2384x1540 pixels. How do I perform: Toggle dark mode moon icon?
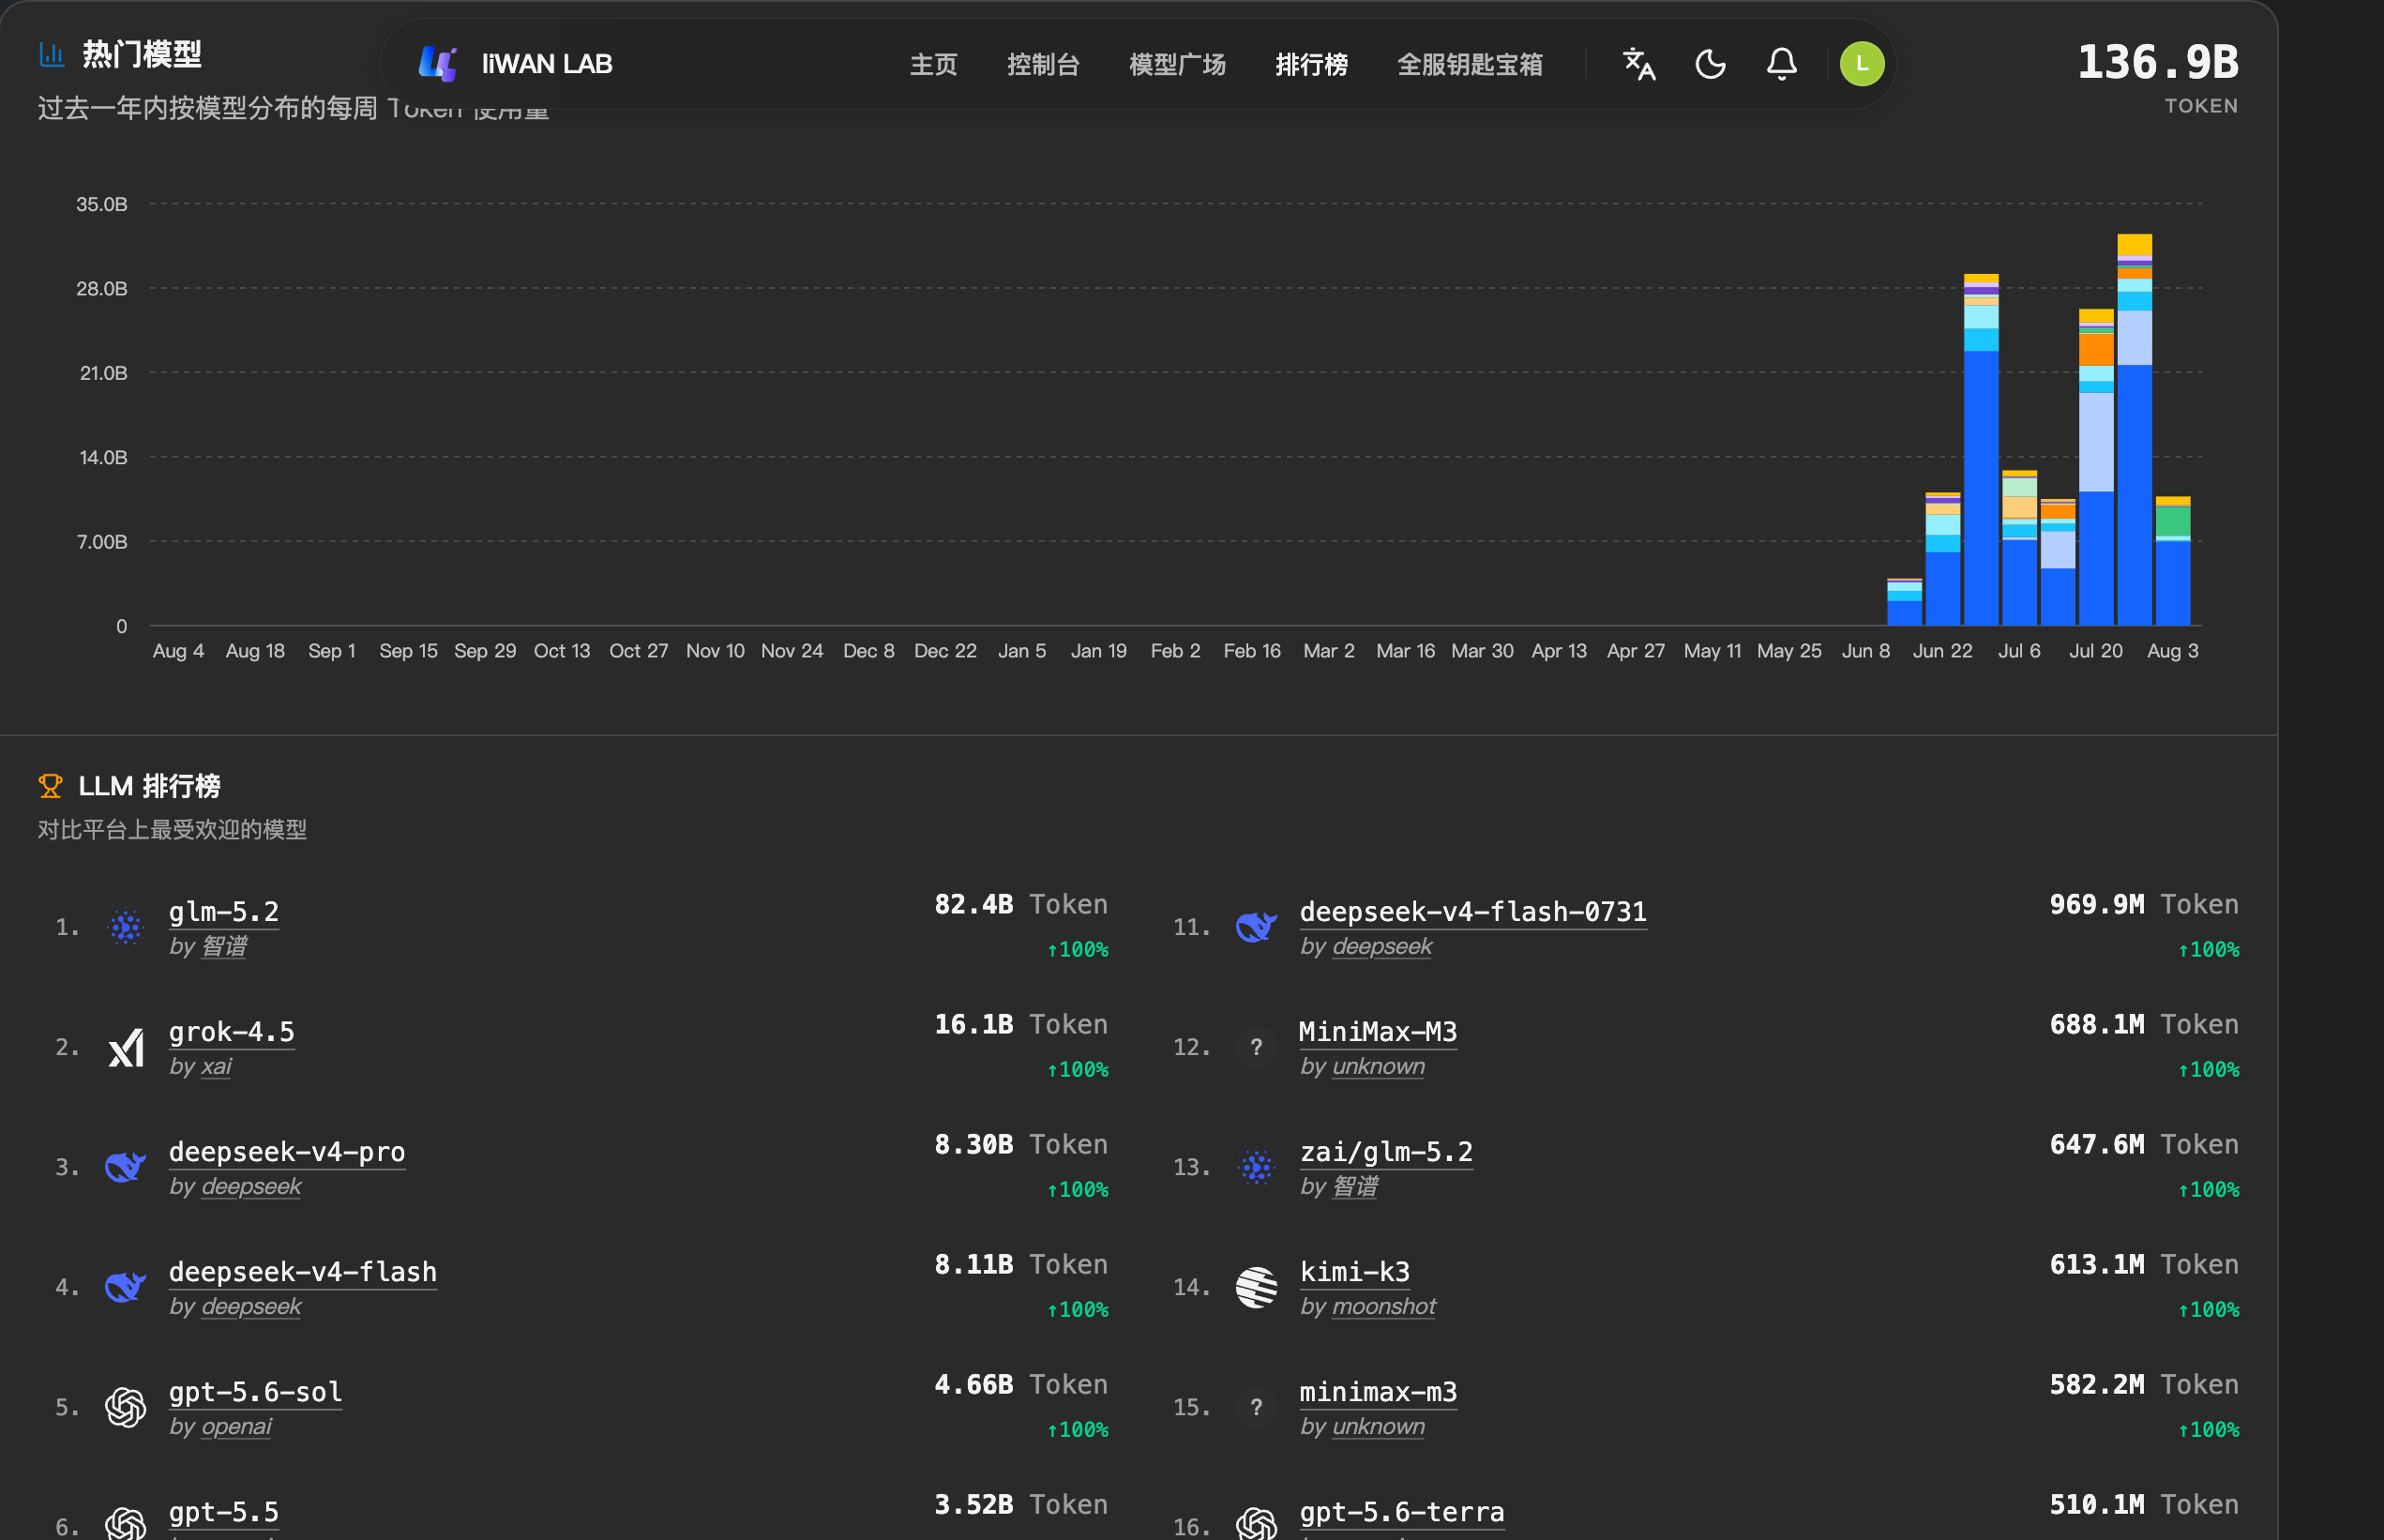[x=1711, y=64]
